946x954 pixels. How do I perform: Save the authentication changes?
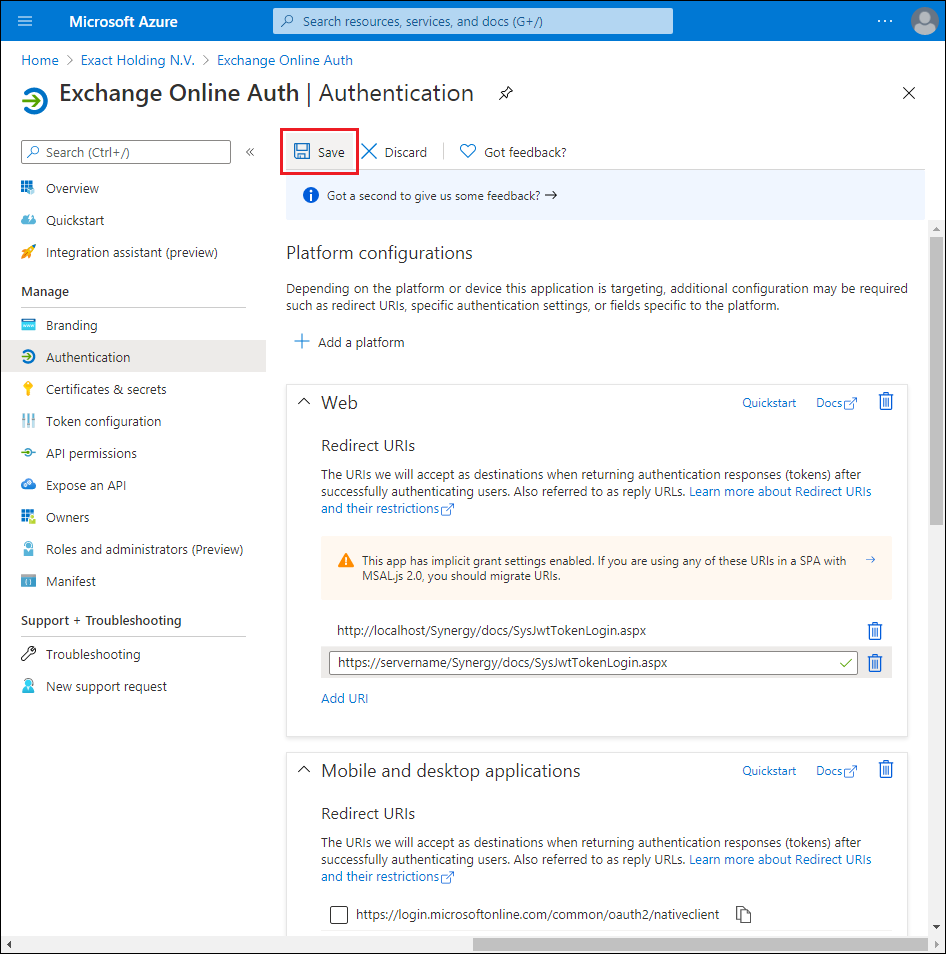pos(319,151)
